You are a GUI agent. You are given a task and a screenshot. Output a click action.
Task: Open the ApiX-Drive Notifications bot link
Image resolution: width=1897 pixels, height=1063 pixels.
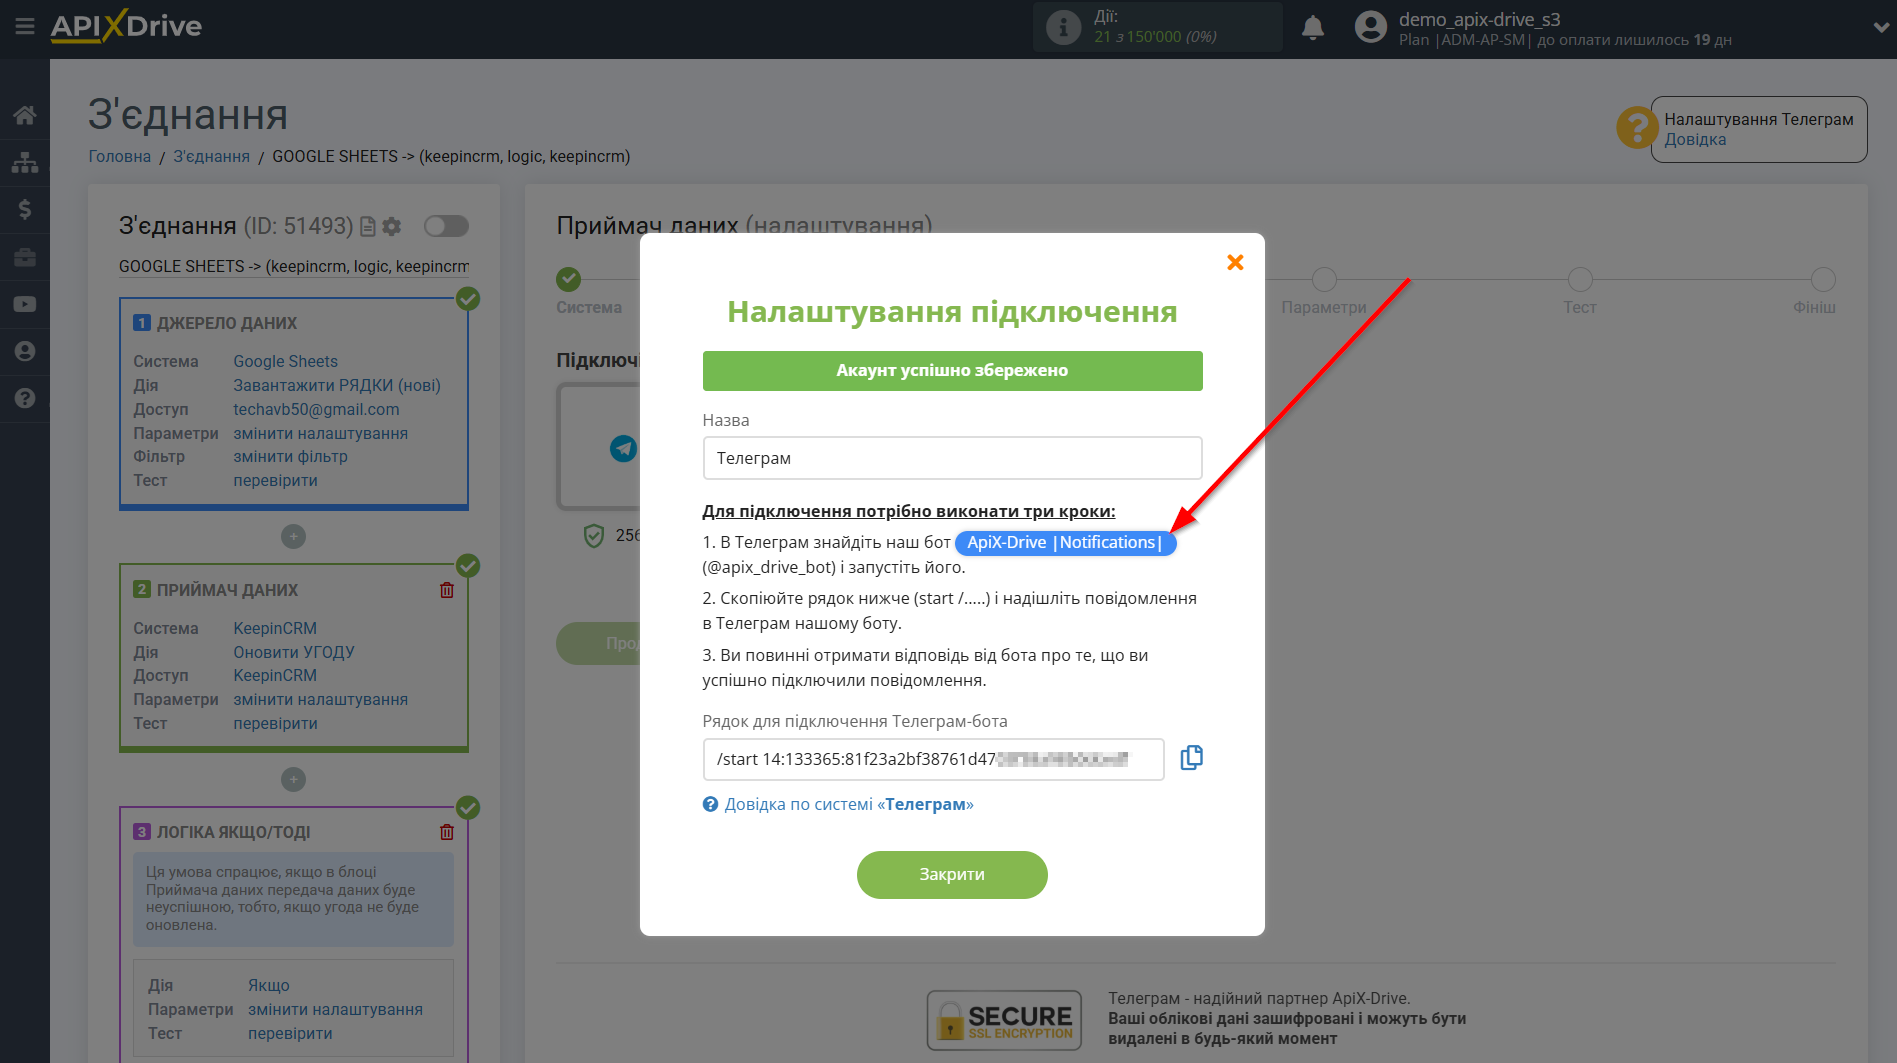[1065, 543]
